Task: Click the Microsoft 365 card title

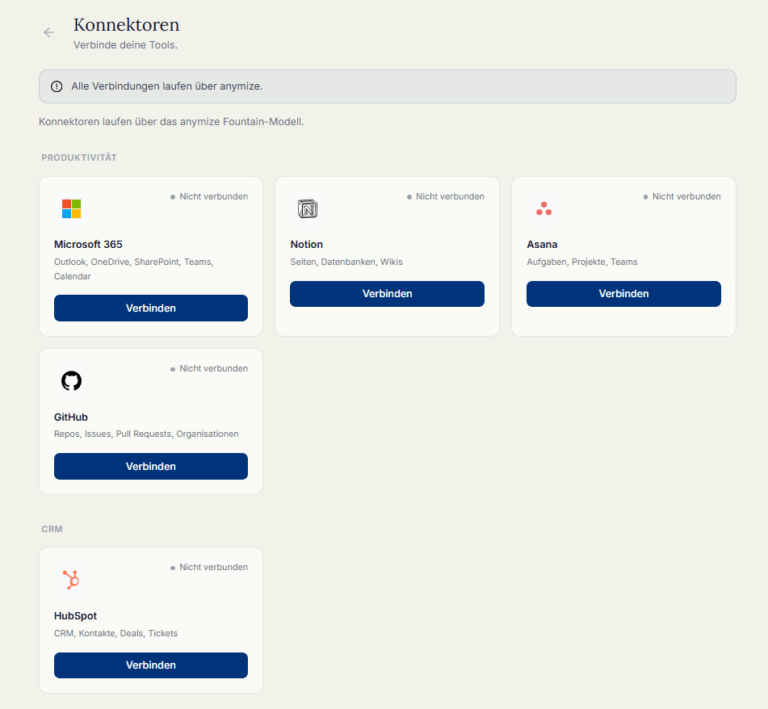Action: click(88, 244)
